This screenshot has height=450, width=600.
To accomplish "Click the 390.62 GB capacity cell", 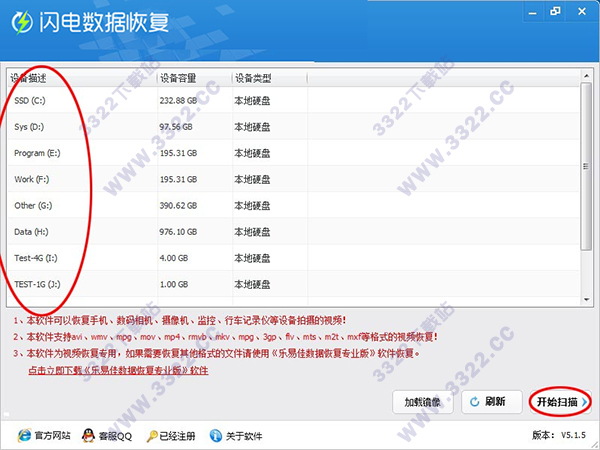I will pos(178,205).
